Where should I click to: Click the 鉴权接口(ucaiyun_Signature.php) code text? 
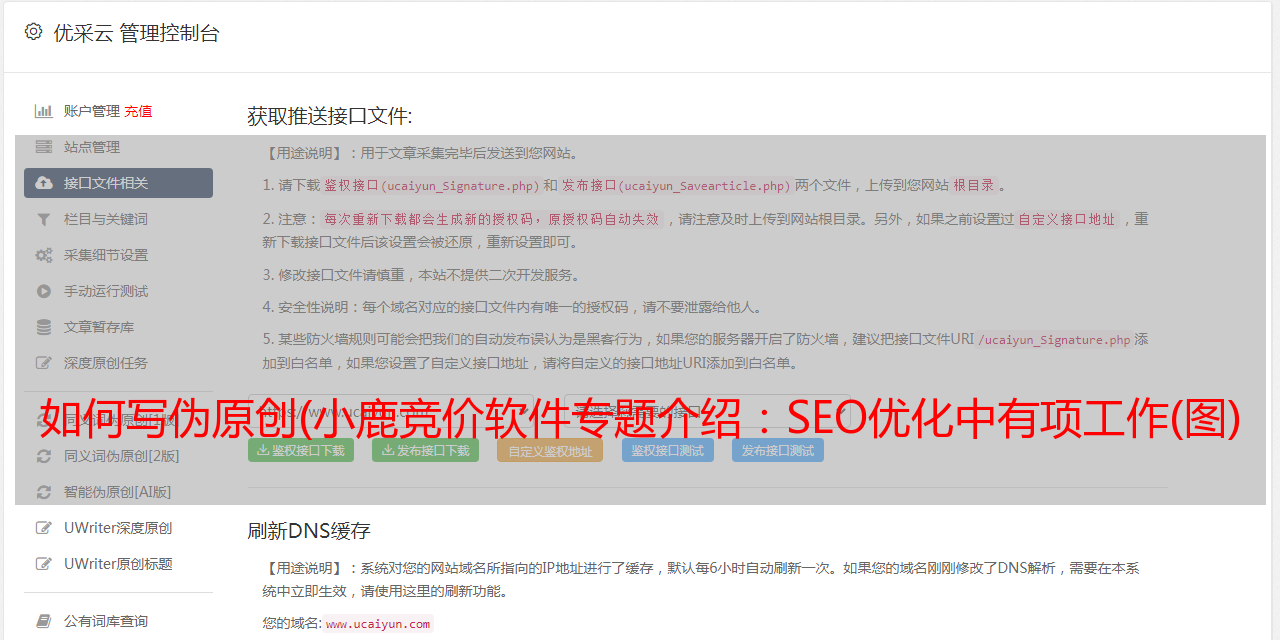click(431, 185)
